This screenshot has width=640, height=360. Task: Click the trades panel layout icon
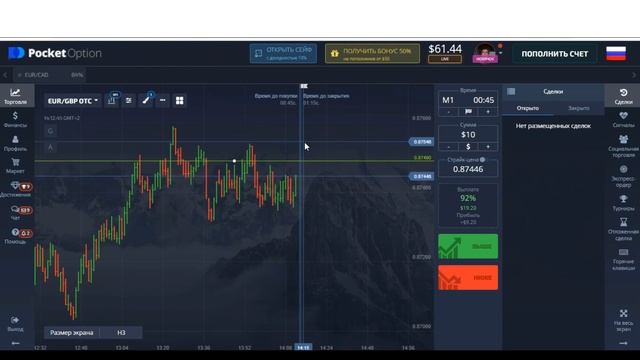[511, 91]
